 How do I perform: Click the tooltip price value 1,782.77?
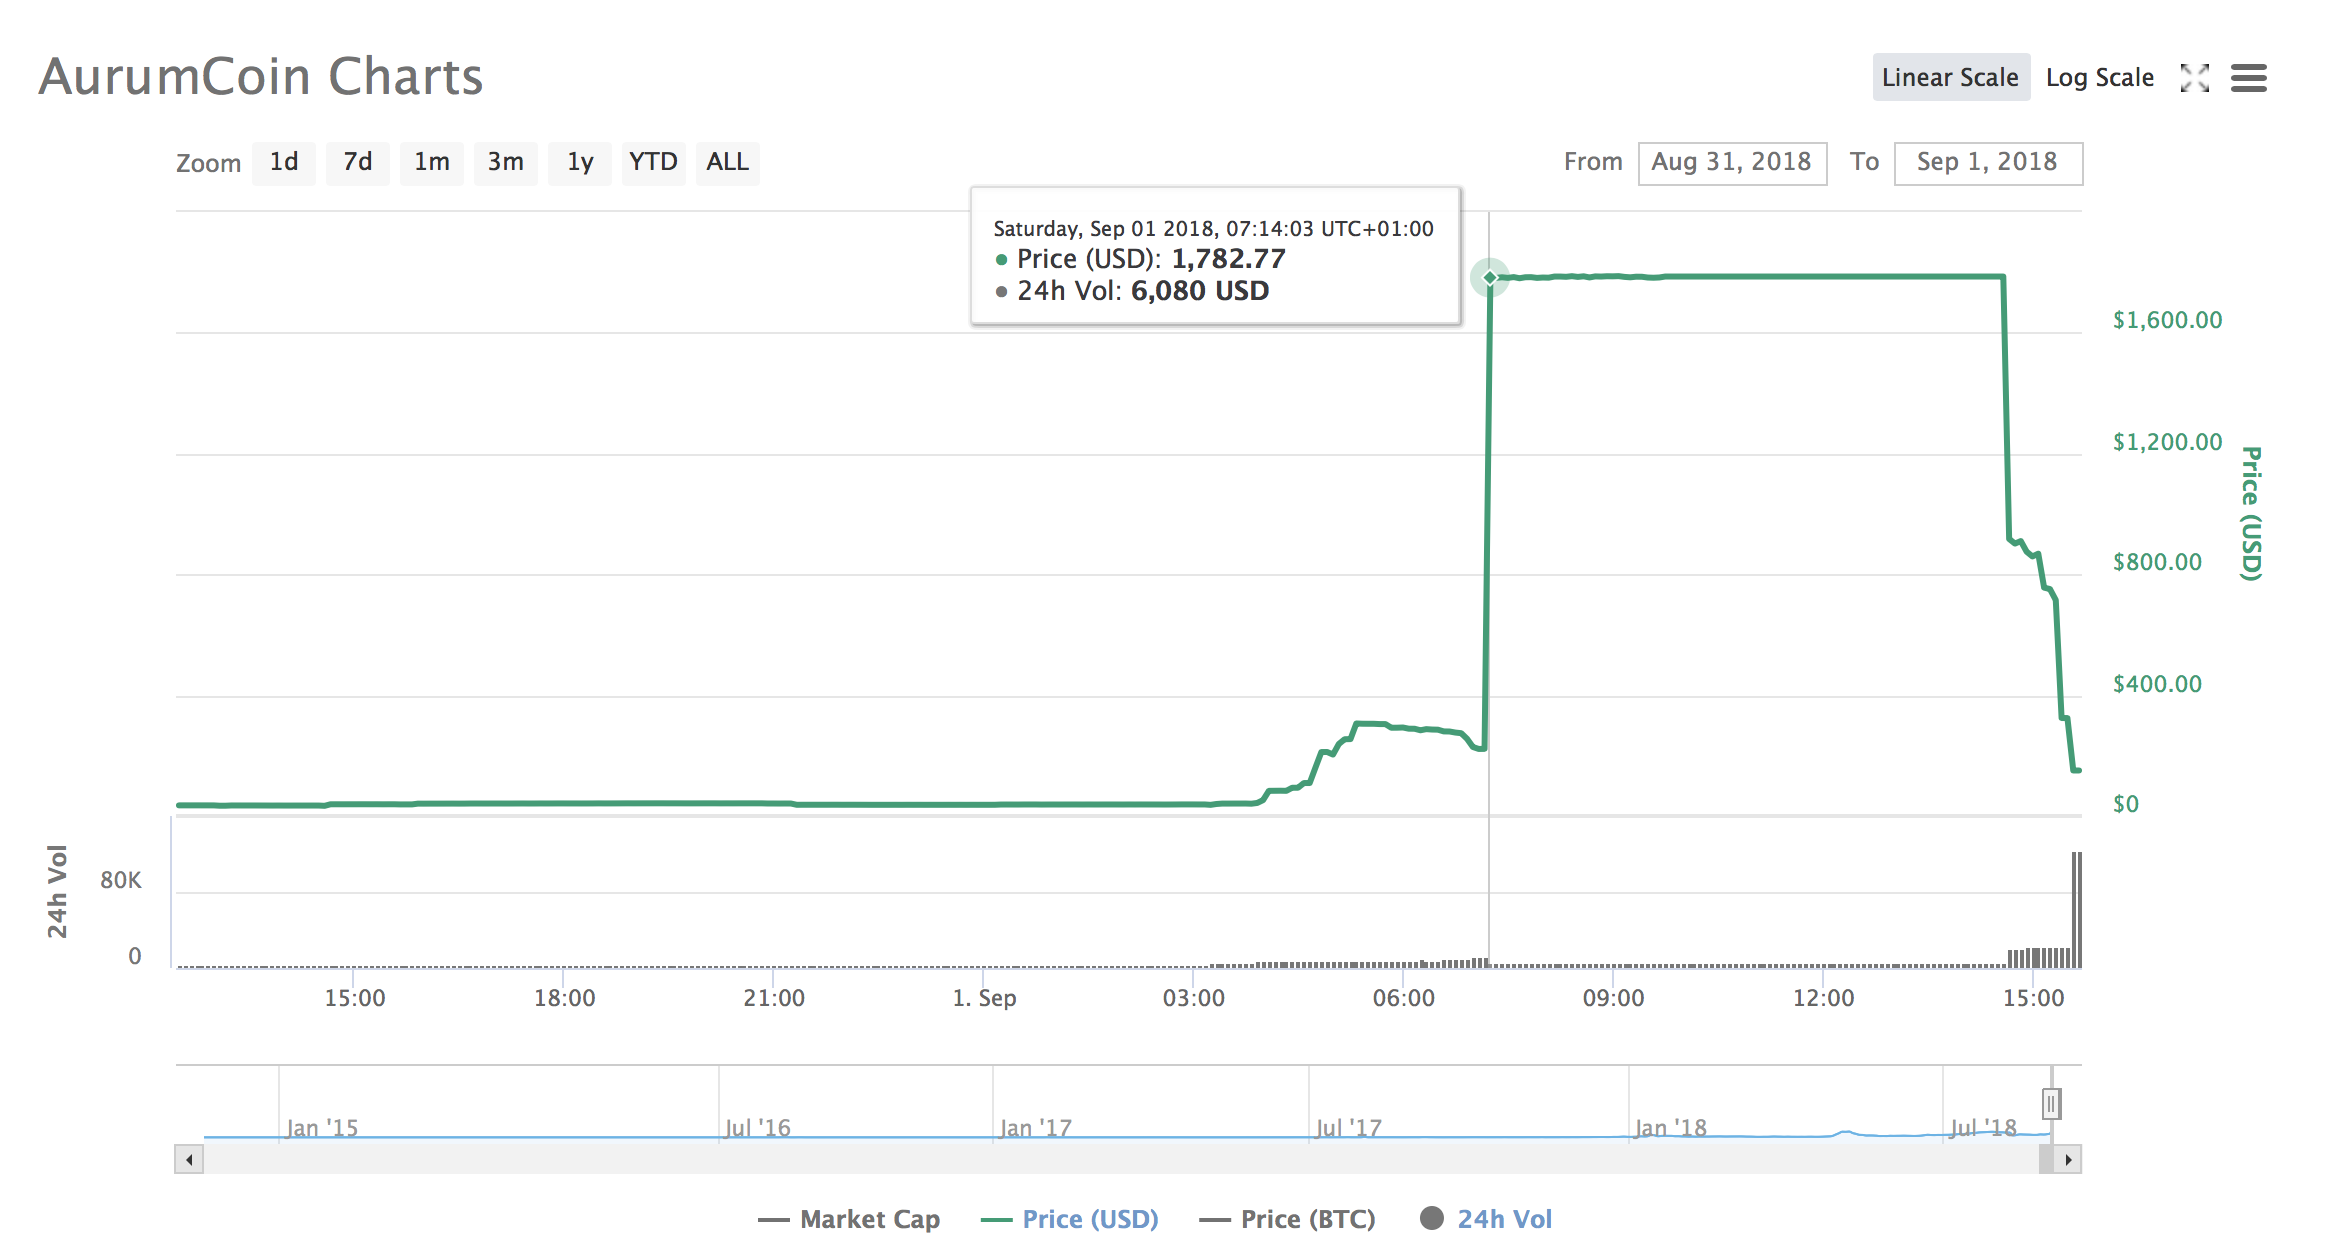pos(1228,259)
